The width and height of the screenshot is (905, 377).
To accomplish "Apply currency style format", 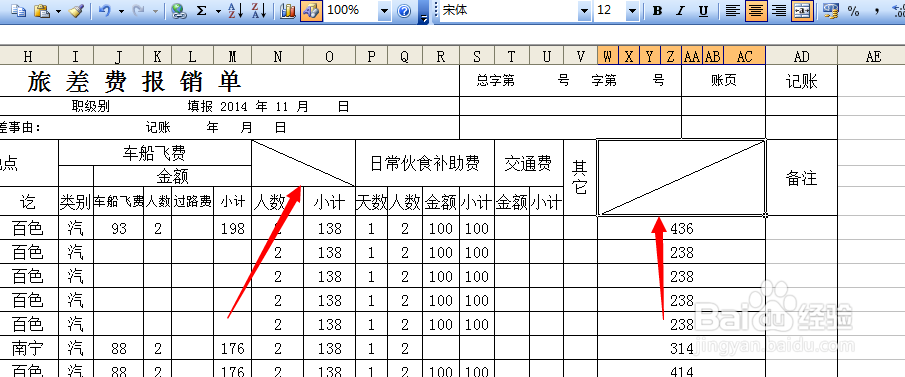I will (x=831, y=10).
